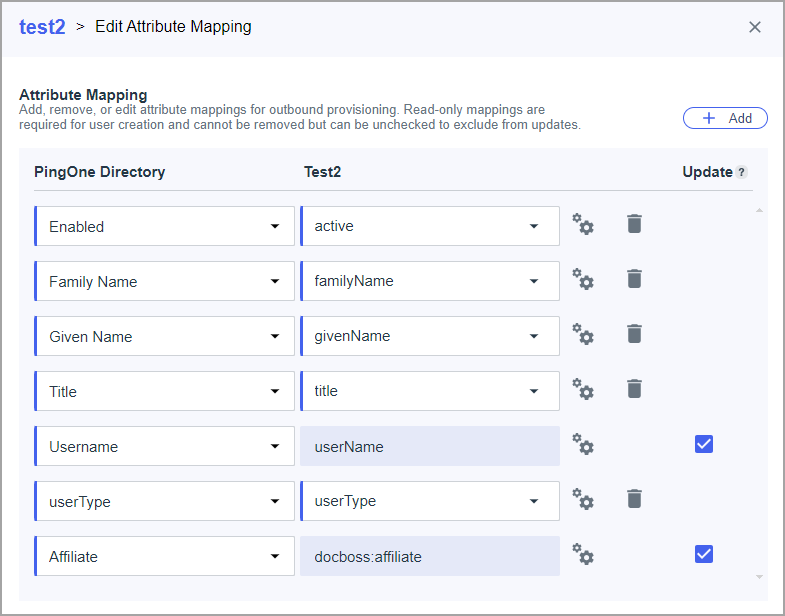Open the Enabled PingOne attribute dropdown

[x=165, y=226]
